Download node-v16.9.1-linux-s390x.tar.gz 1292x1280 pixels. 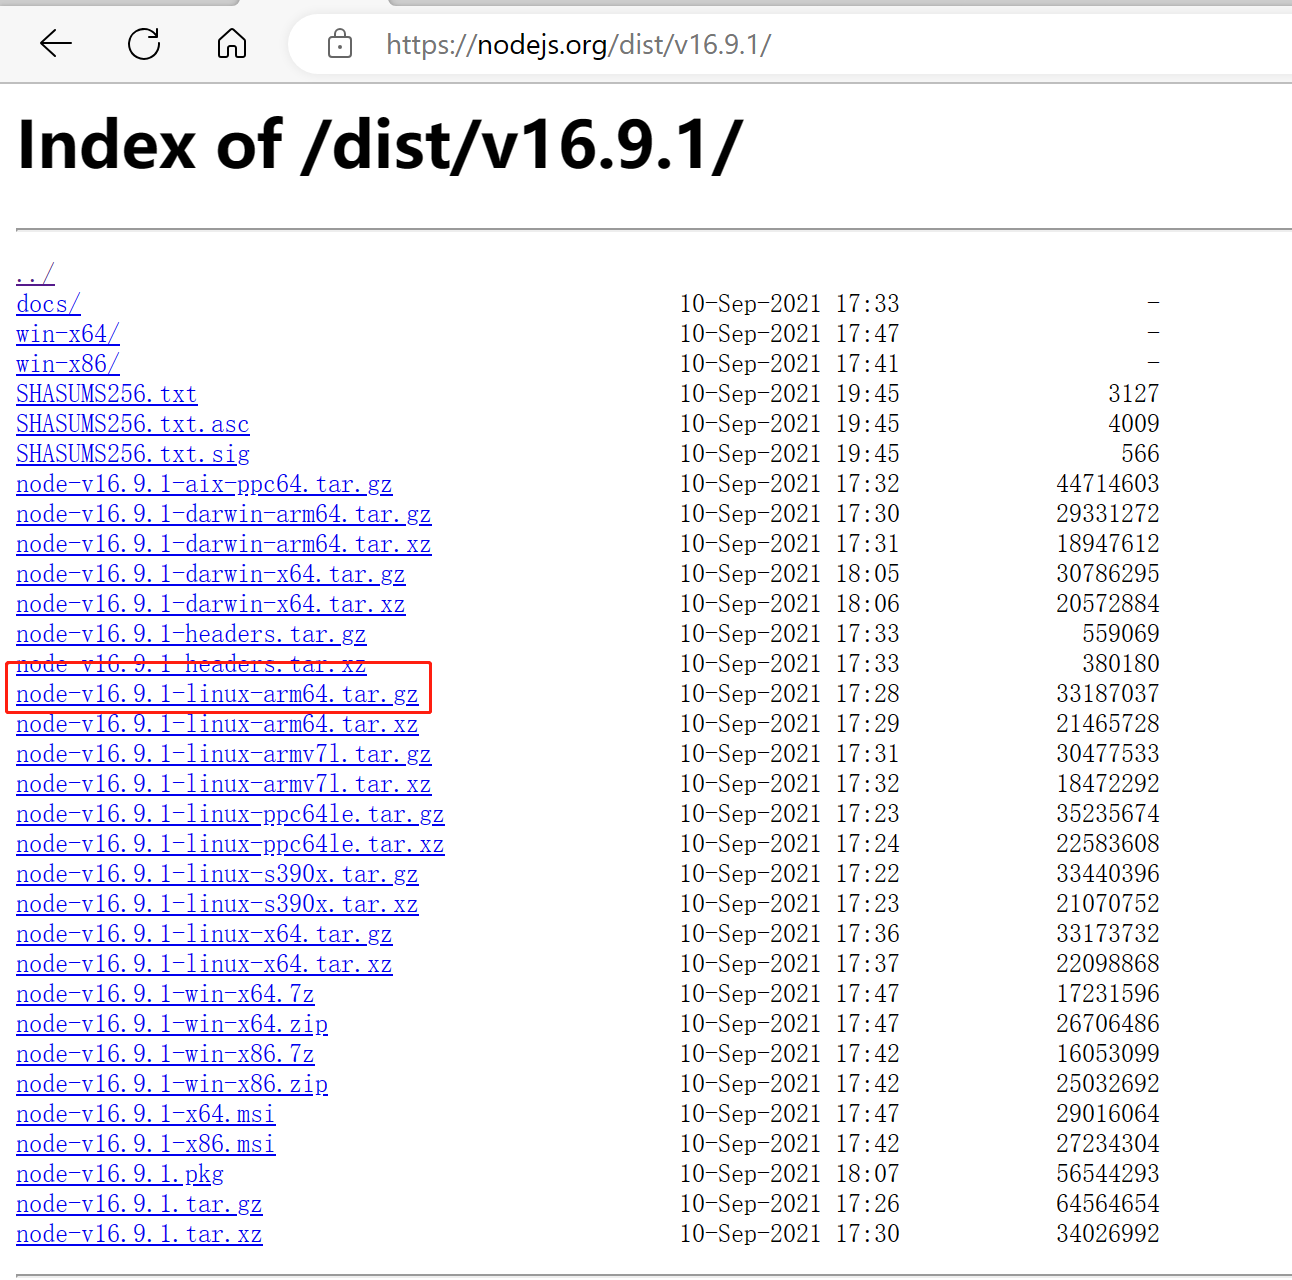tap(217, 874)
